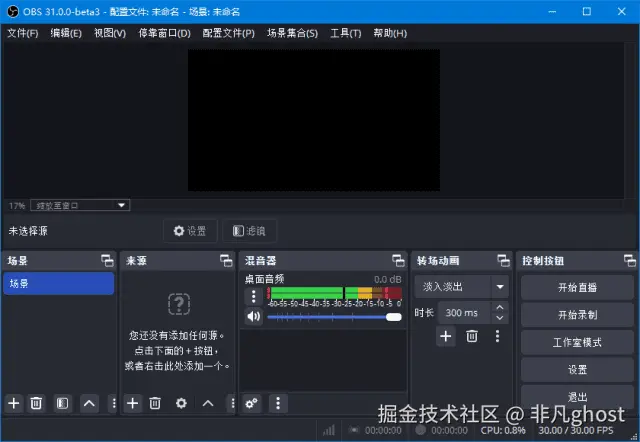The image size is (640, 442).
Task: Click 退出 button
Action: (577, 396)
